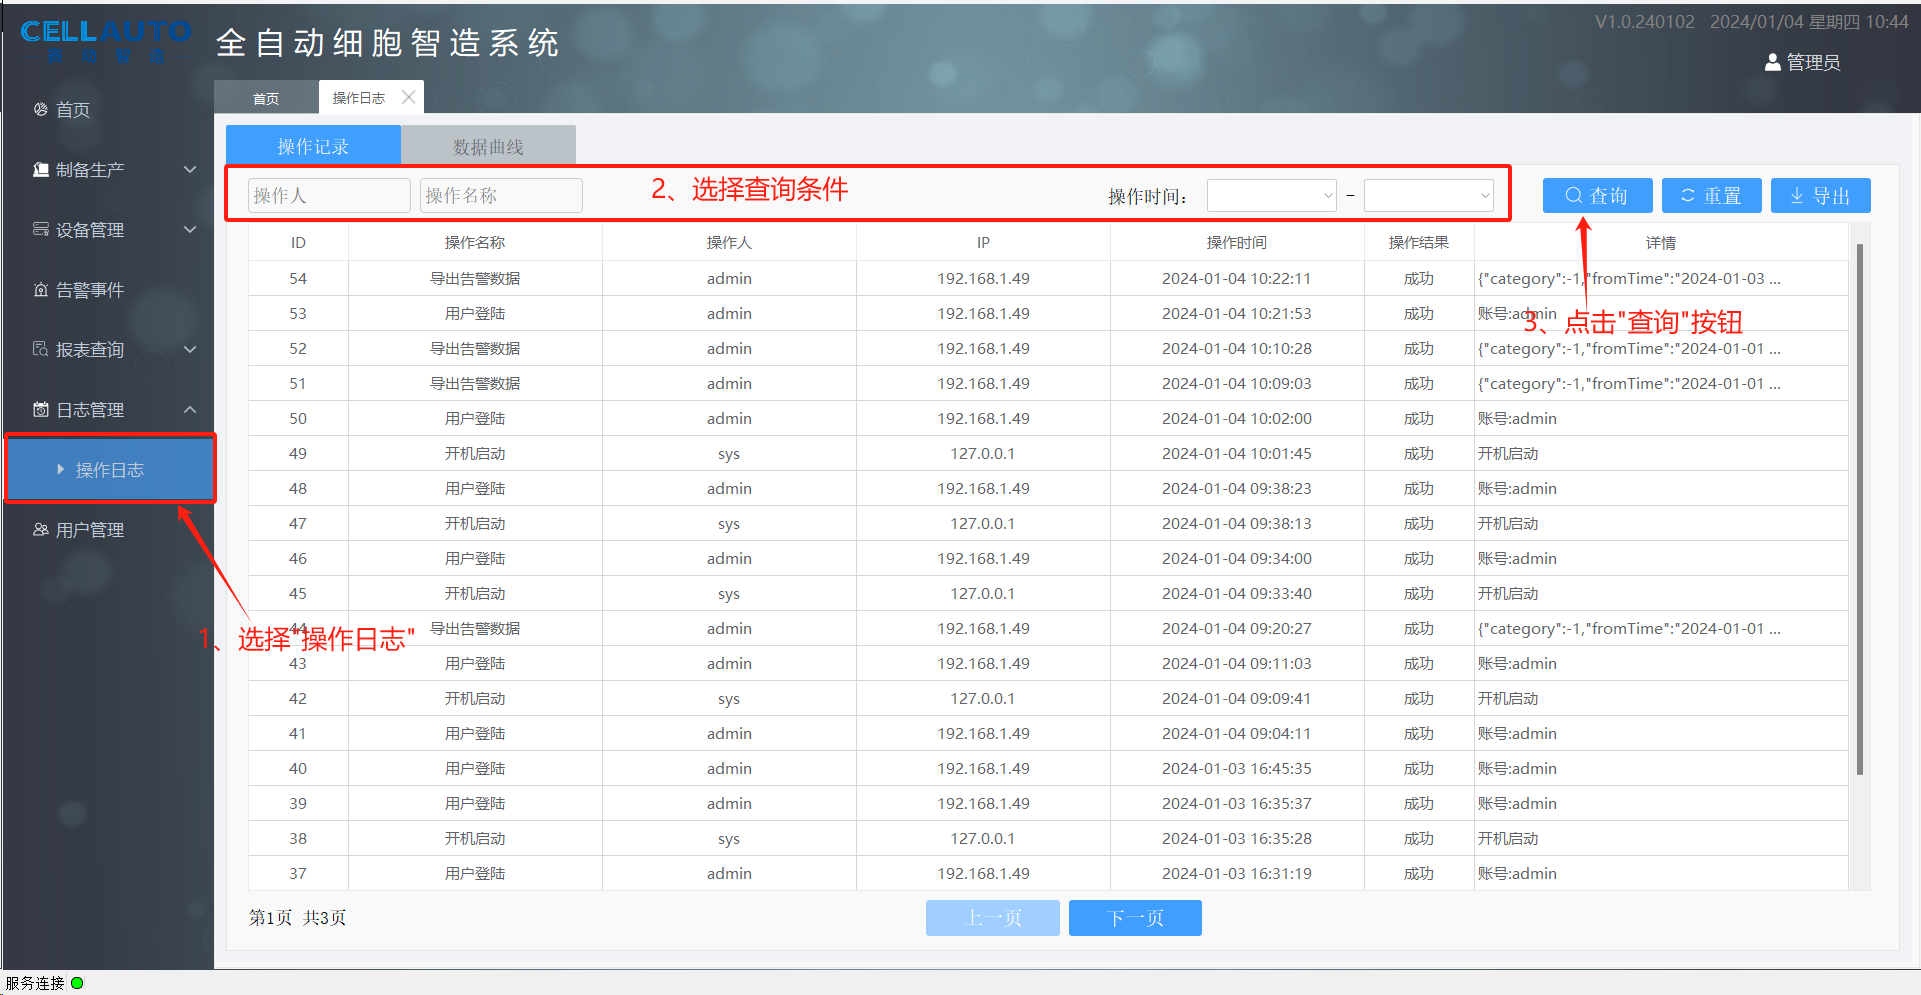Viewport: 1921px width, 995px height.
Task: Click 用户登陆 operation in row 53
Action: tap(475, 313)
